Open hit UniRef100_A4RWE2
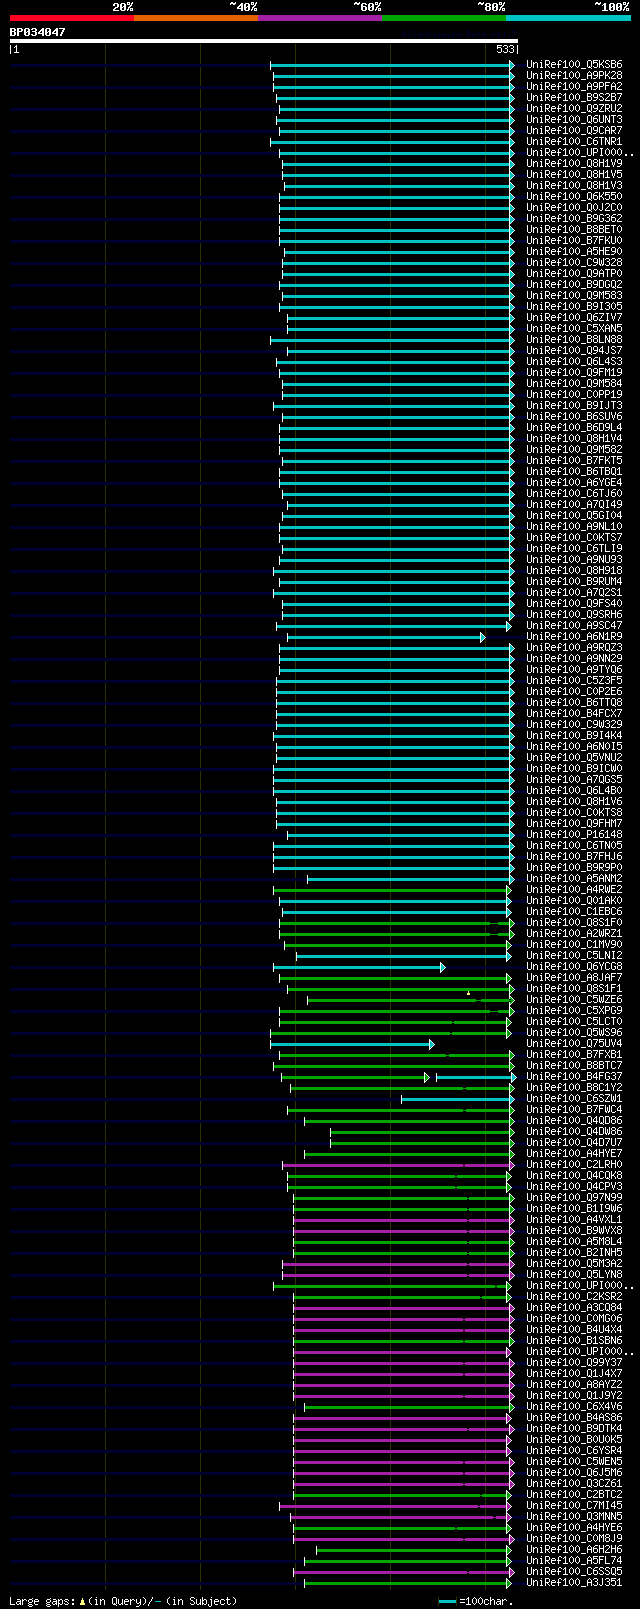The height and width of the screenshot is (1609, 640). tap(574, 890)
